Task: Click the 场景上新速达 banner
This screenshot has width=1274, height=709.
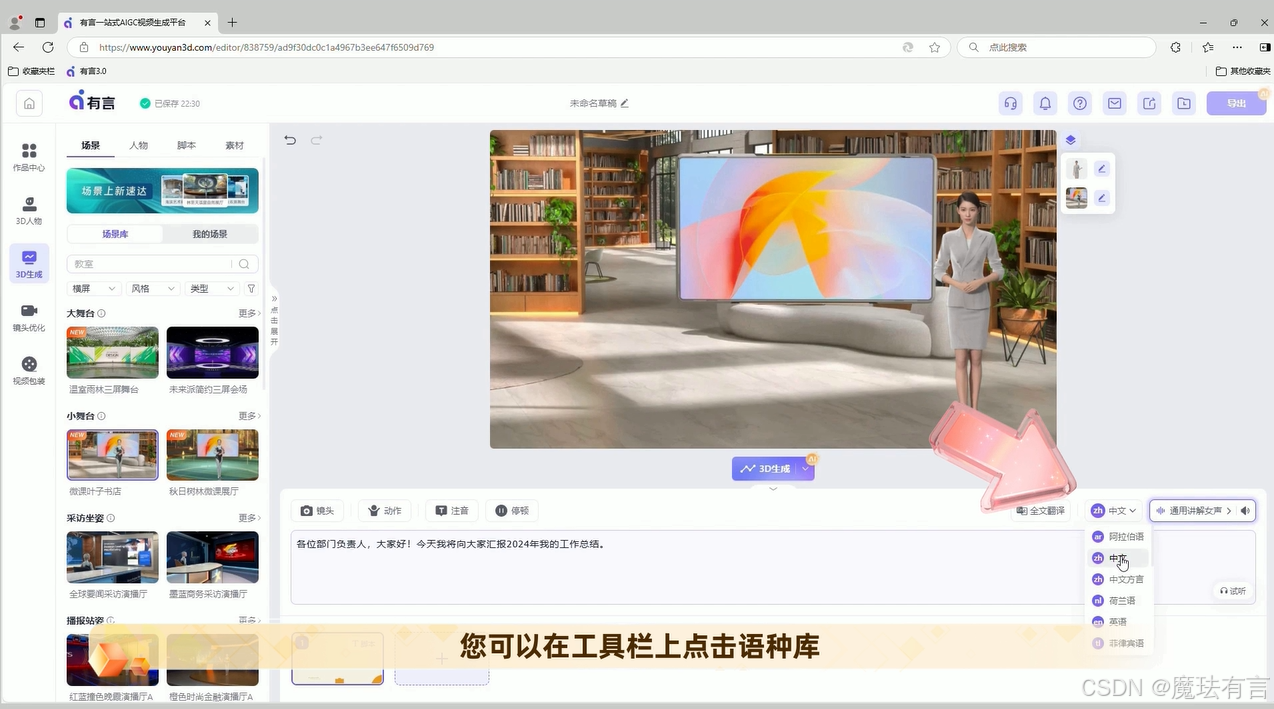Action: [x=163, y=190]
